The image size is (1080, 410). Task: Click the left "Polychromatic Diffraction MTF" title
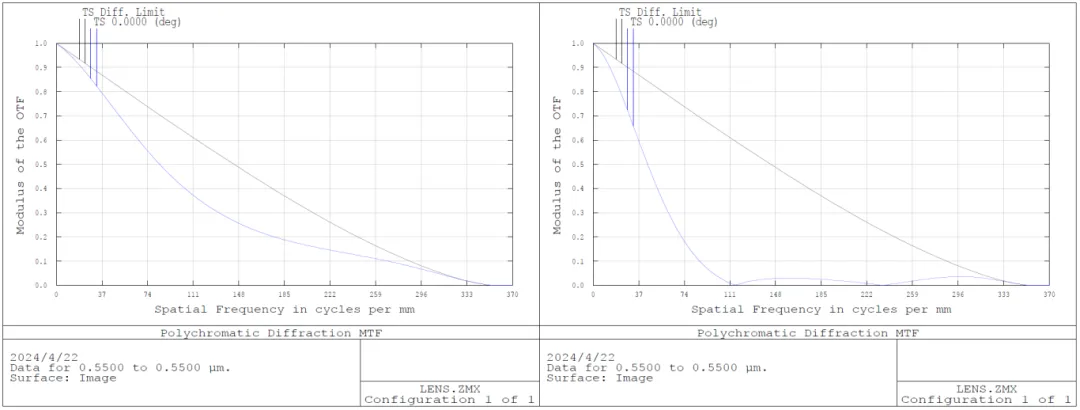click(x=271, y=333)
